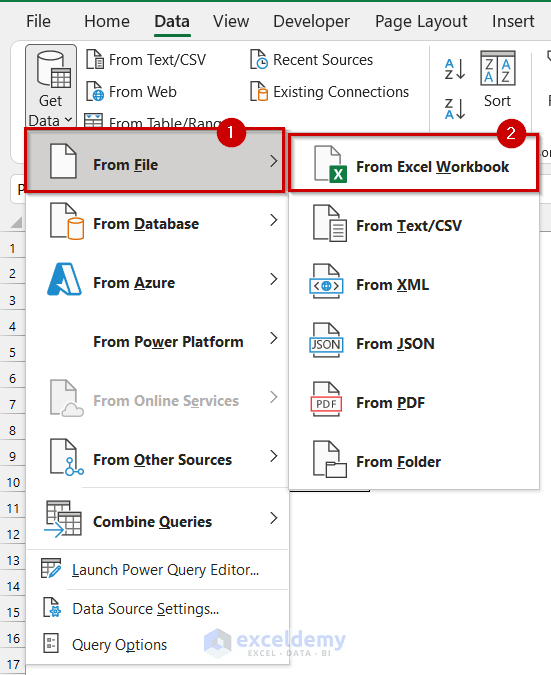The height and width of the screenshot is (675, 551).
Task: Click the Recent Sources ribbon label
Action: pos(323,60)
